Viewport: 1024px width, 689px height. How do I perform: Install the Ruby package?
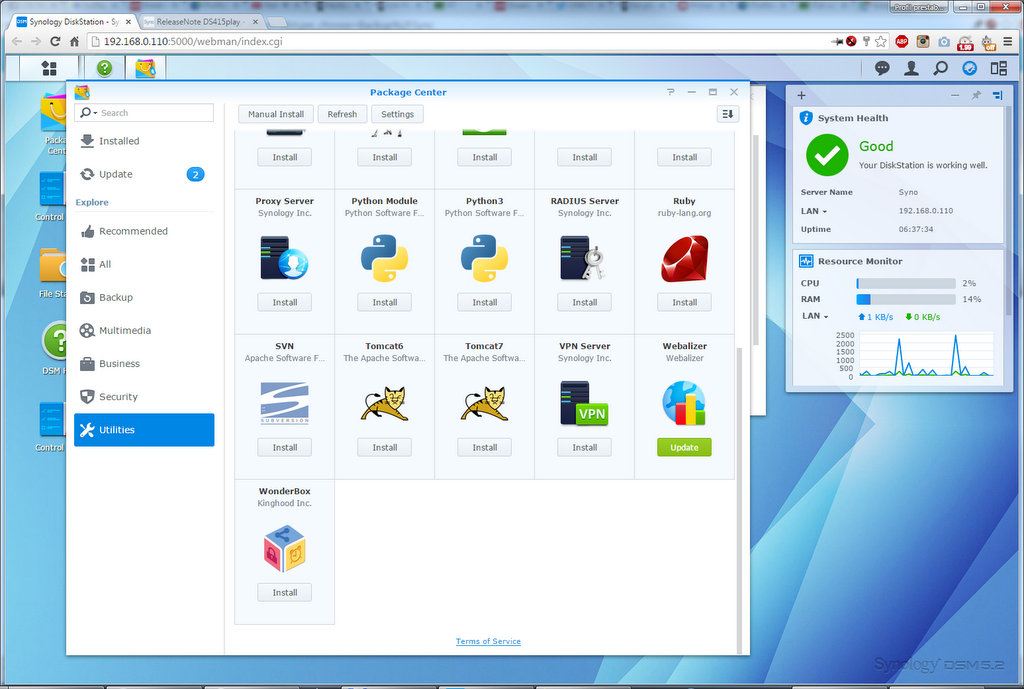pyautogui.click(x=684, y=302)
